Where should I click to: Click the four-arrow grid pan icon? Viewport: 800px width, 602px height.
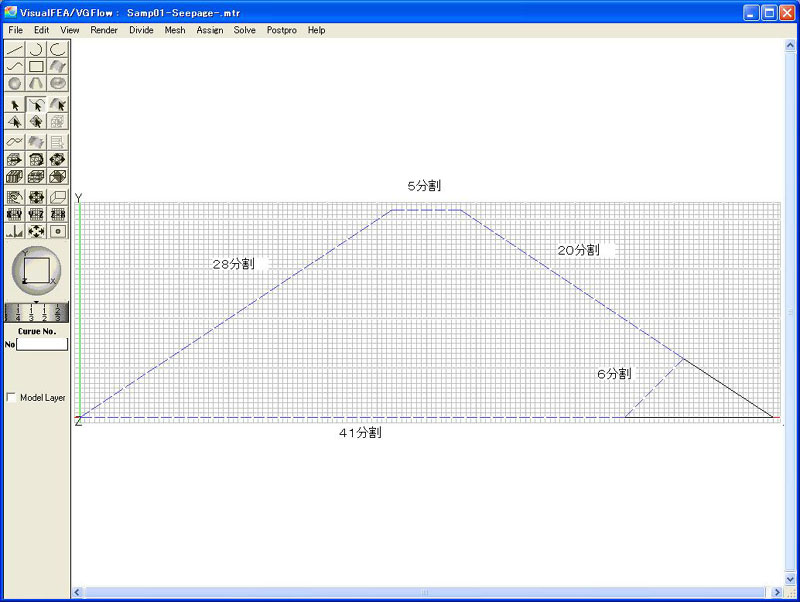(36, 197)
